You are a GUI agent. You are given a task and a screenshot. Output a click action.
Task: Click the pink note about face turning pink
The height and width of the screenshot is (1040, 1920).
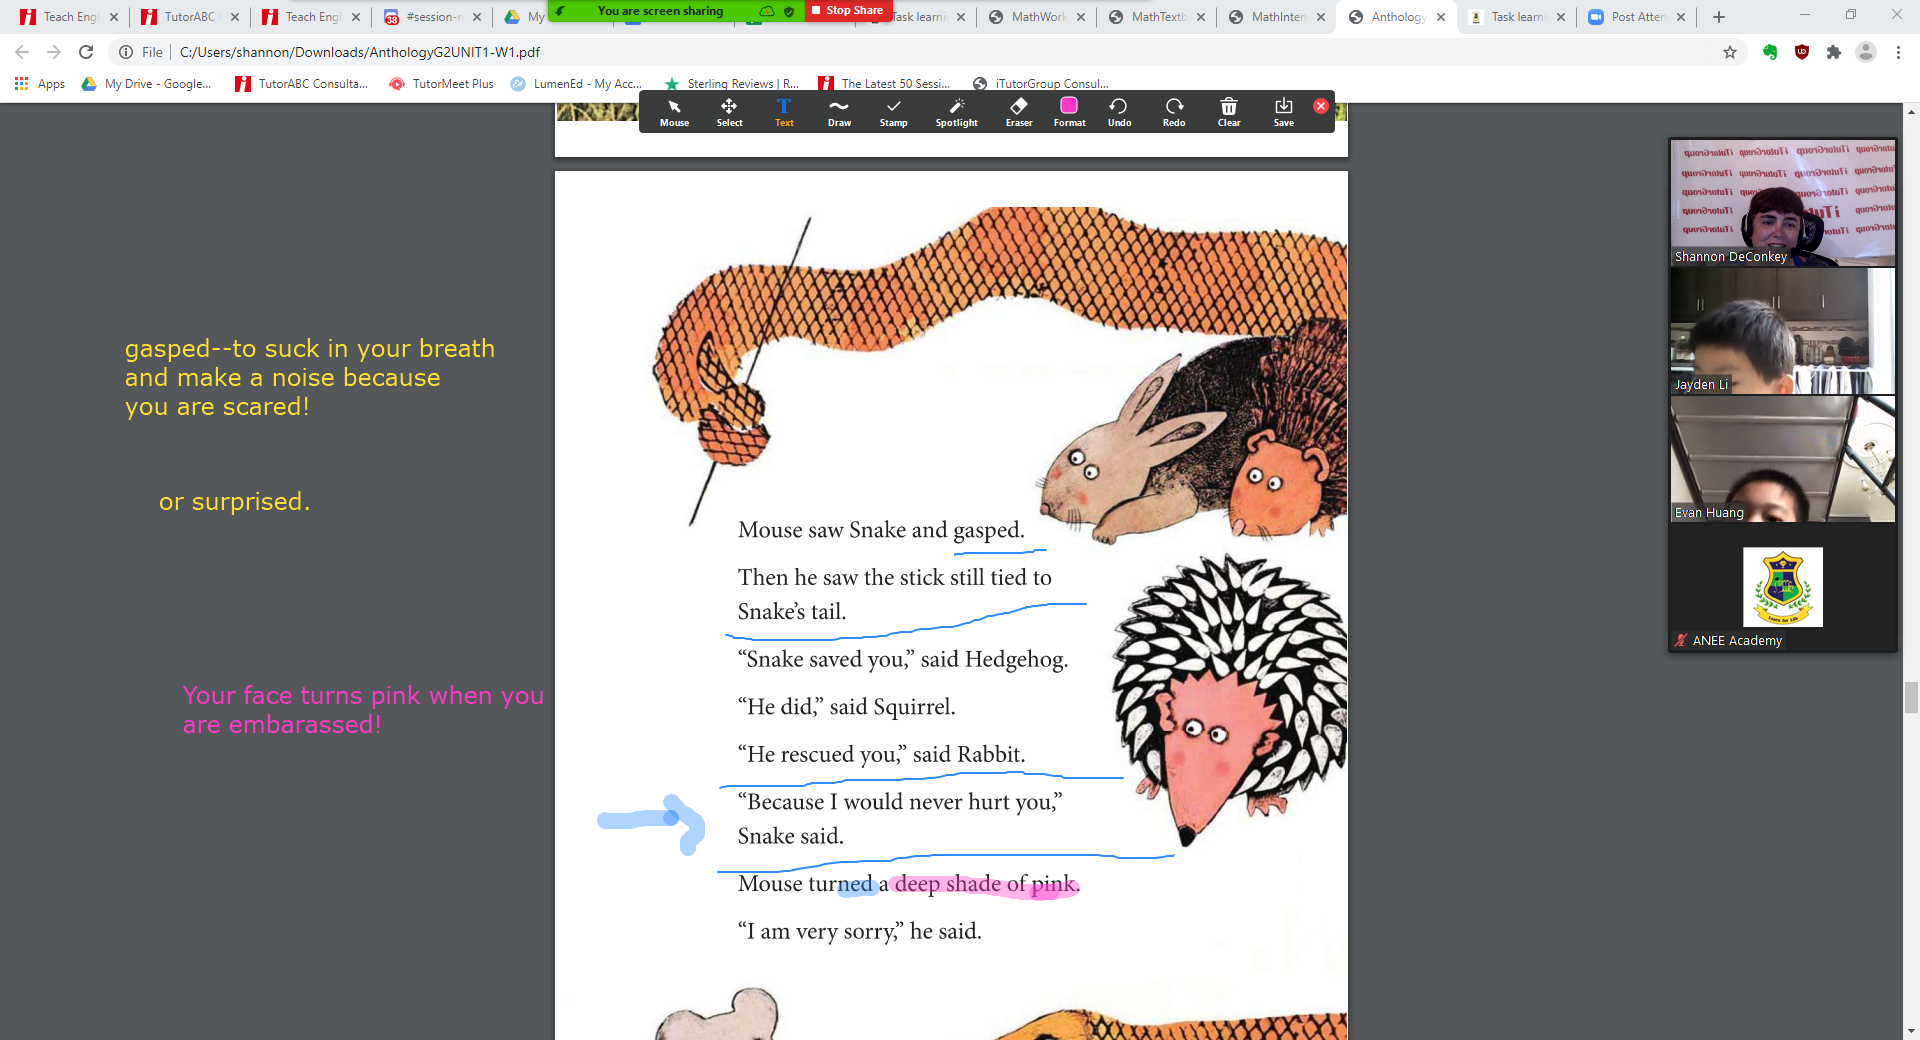(x=363, y=710)
